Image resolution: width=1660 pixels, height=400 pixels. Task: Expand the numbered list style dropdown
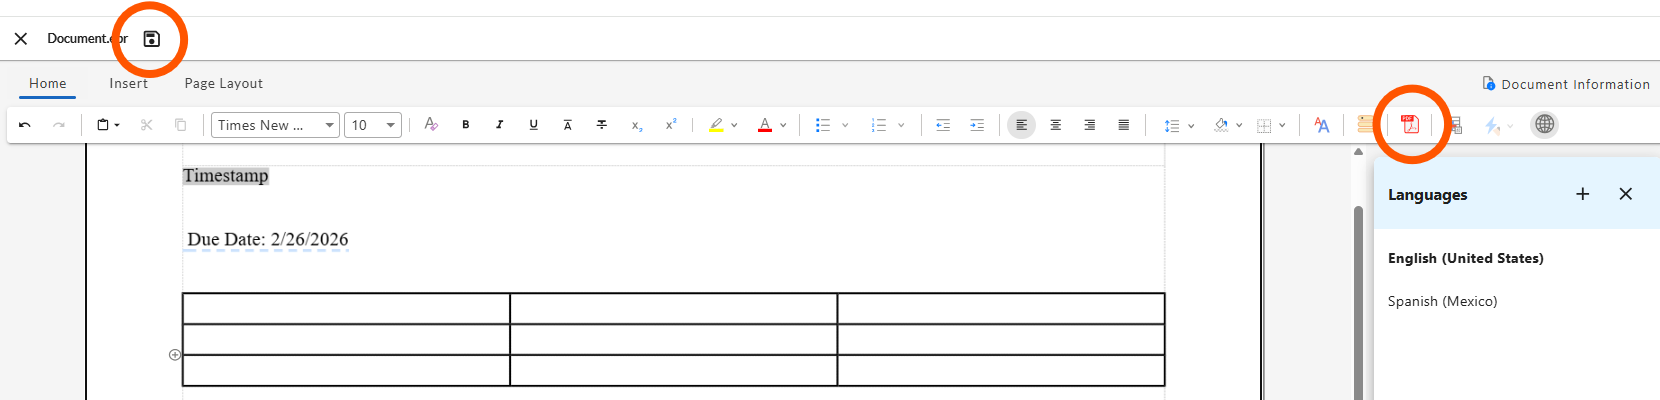coord(901,125)
